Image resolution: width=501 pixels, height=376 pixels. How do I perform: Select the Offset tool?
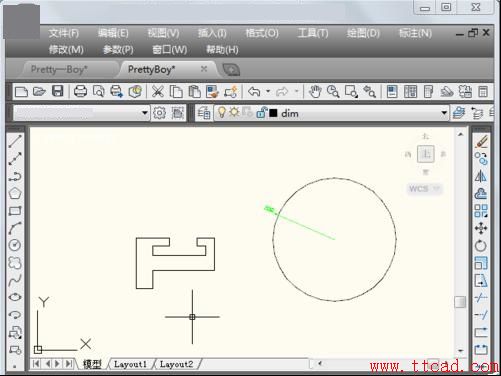pyautogui.click(x=481, y=193)
